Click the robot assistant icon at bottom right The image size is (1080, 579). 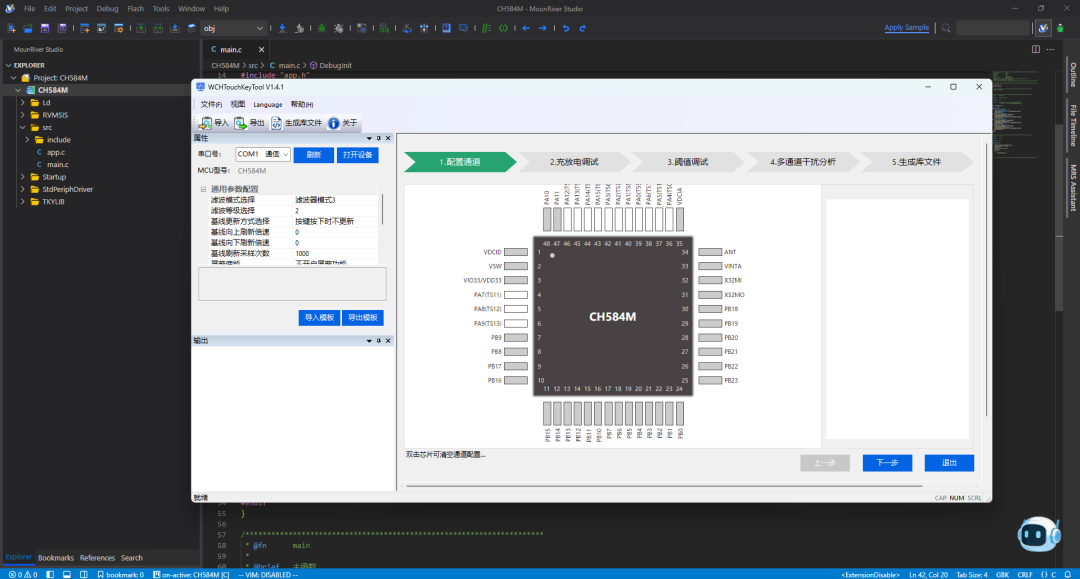(x=1039, y=534)
